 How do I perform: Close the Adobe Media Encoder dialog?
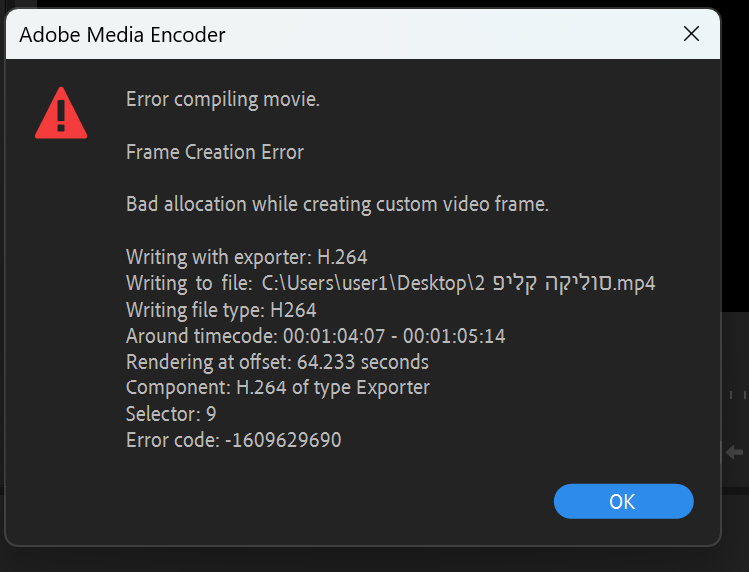coord(691,34)
